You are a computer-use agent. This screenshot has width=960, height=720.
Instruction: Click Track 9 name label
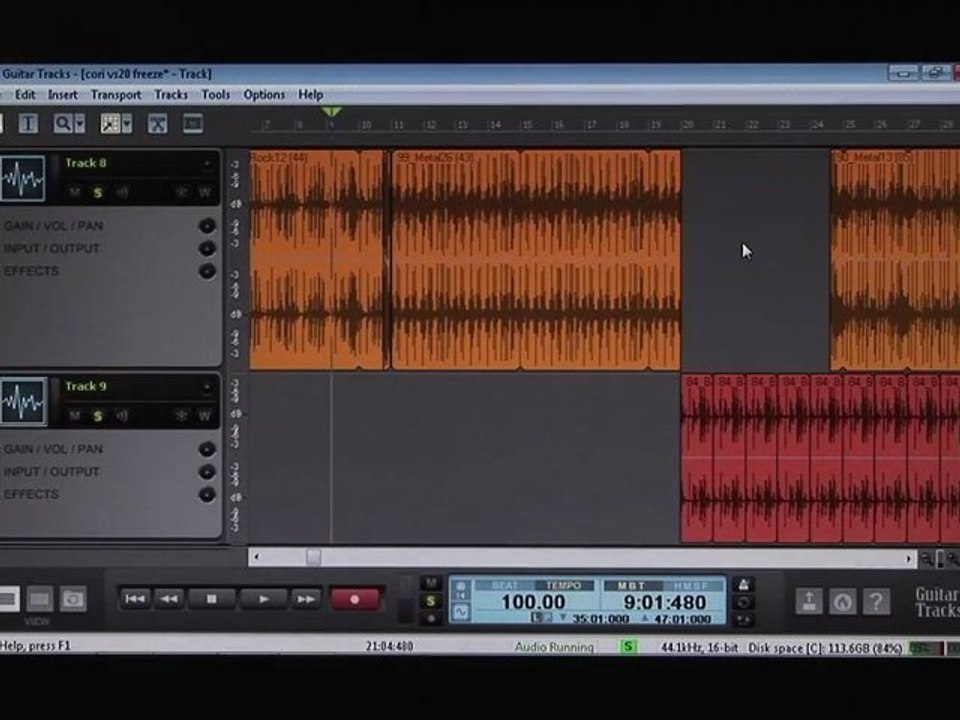[86, 386]
